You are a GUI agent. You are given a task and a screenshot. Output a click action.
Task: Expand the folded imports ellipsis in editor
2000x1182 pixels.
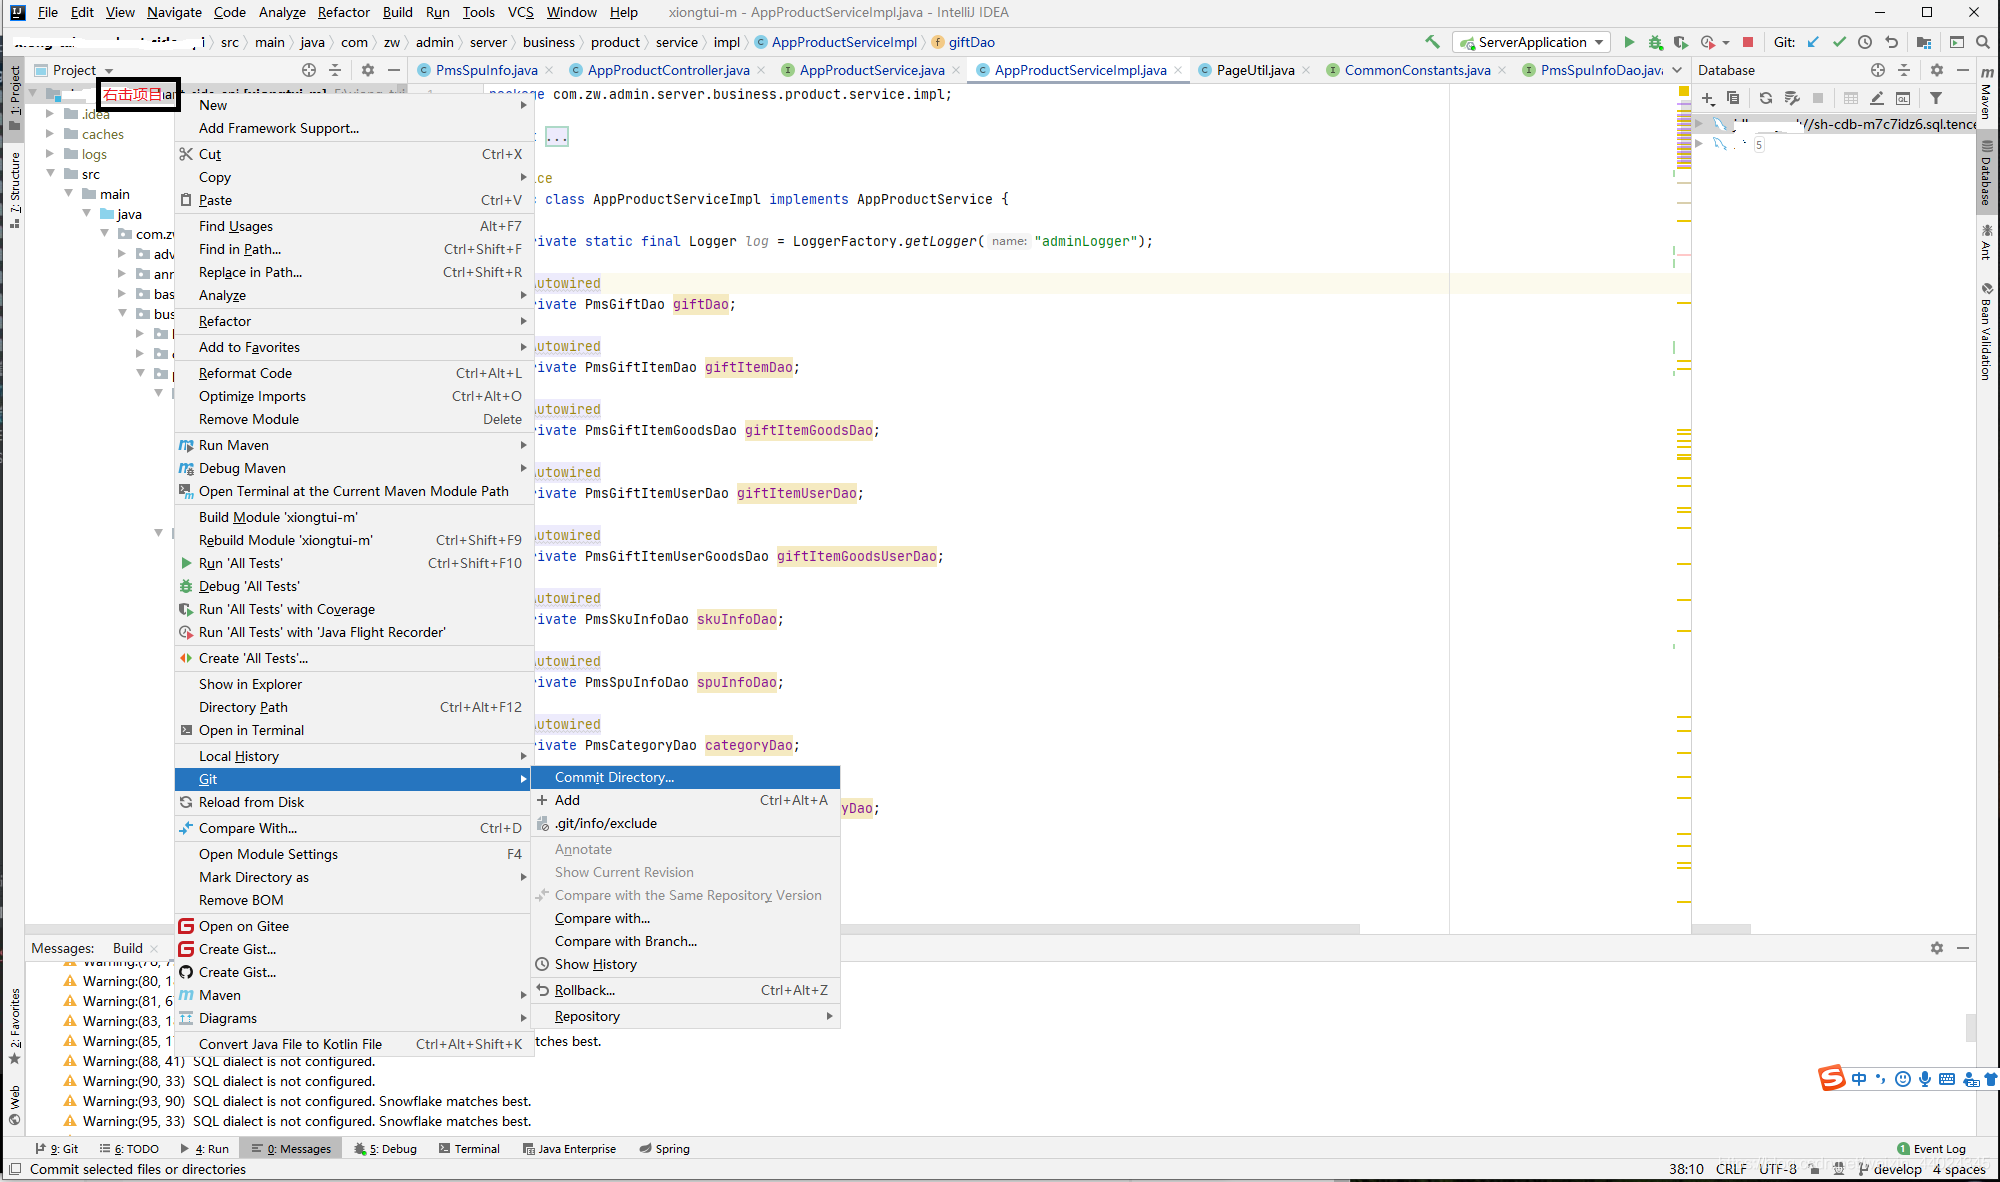557,137
